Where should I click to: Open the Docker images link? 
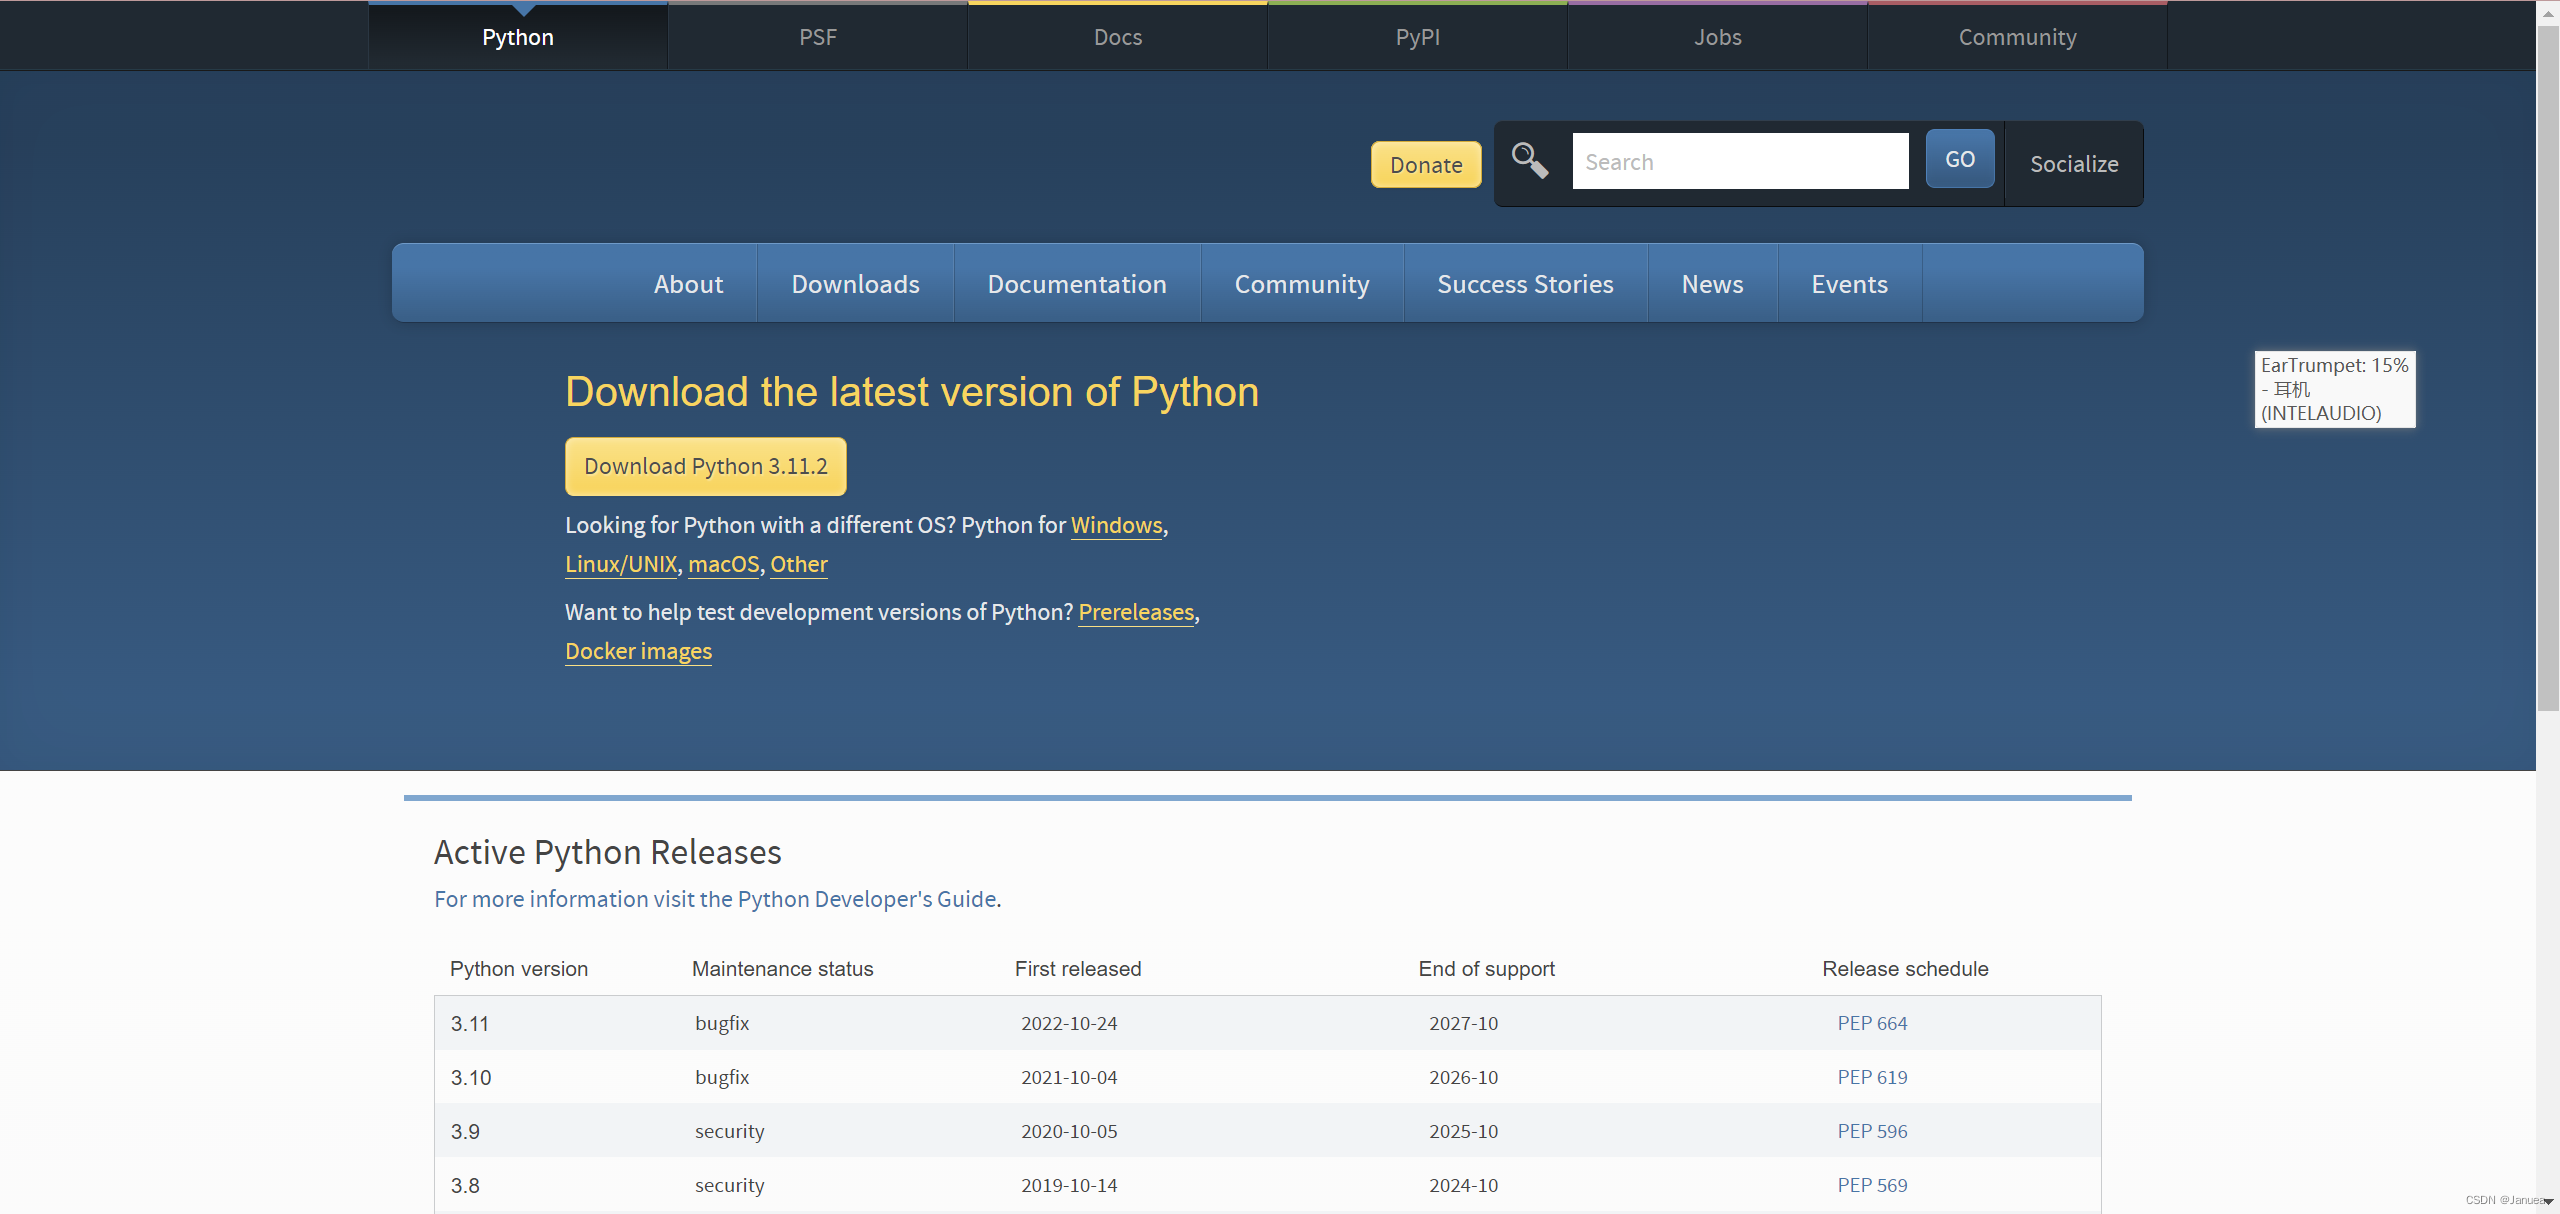(639, 651)
